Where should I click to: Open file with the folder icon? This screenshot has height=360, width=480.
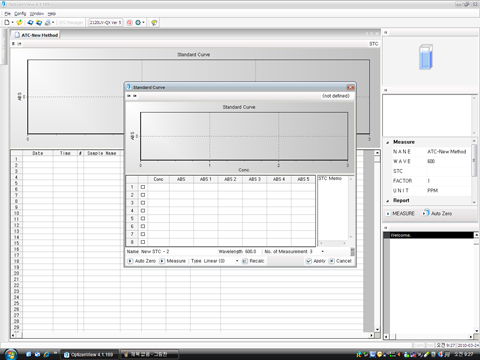(19, 22)
